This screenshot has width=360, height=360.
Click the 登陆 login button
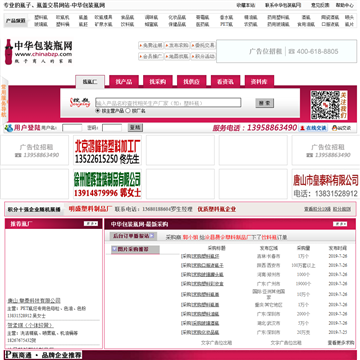coord(136,128)
